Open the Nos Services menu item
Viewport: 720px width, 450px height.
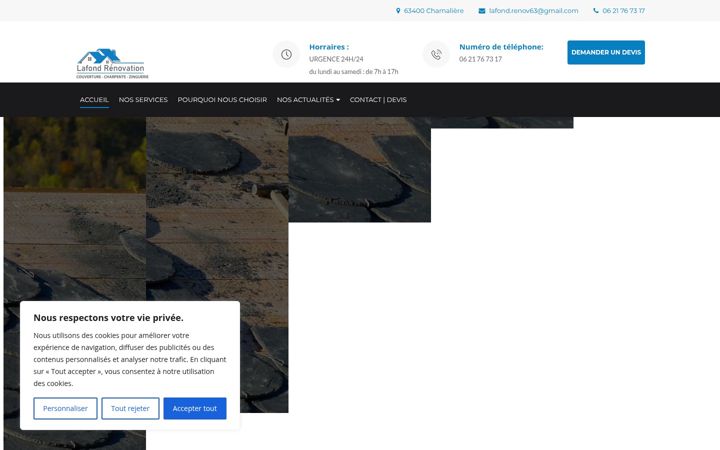click(x=143, y=100)
